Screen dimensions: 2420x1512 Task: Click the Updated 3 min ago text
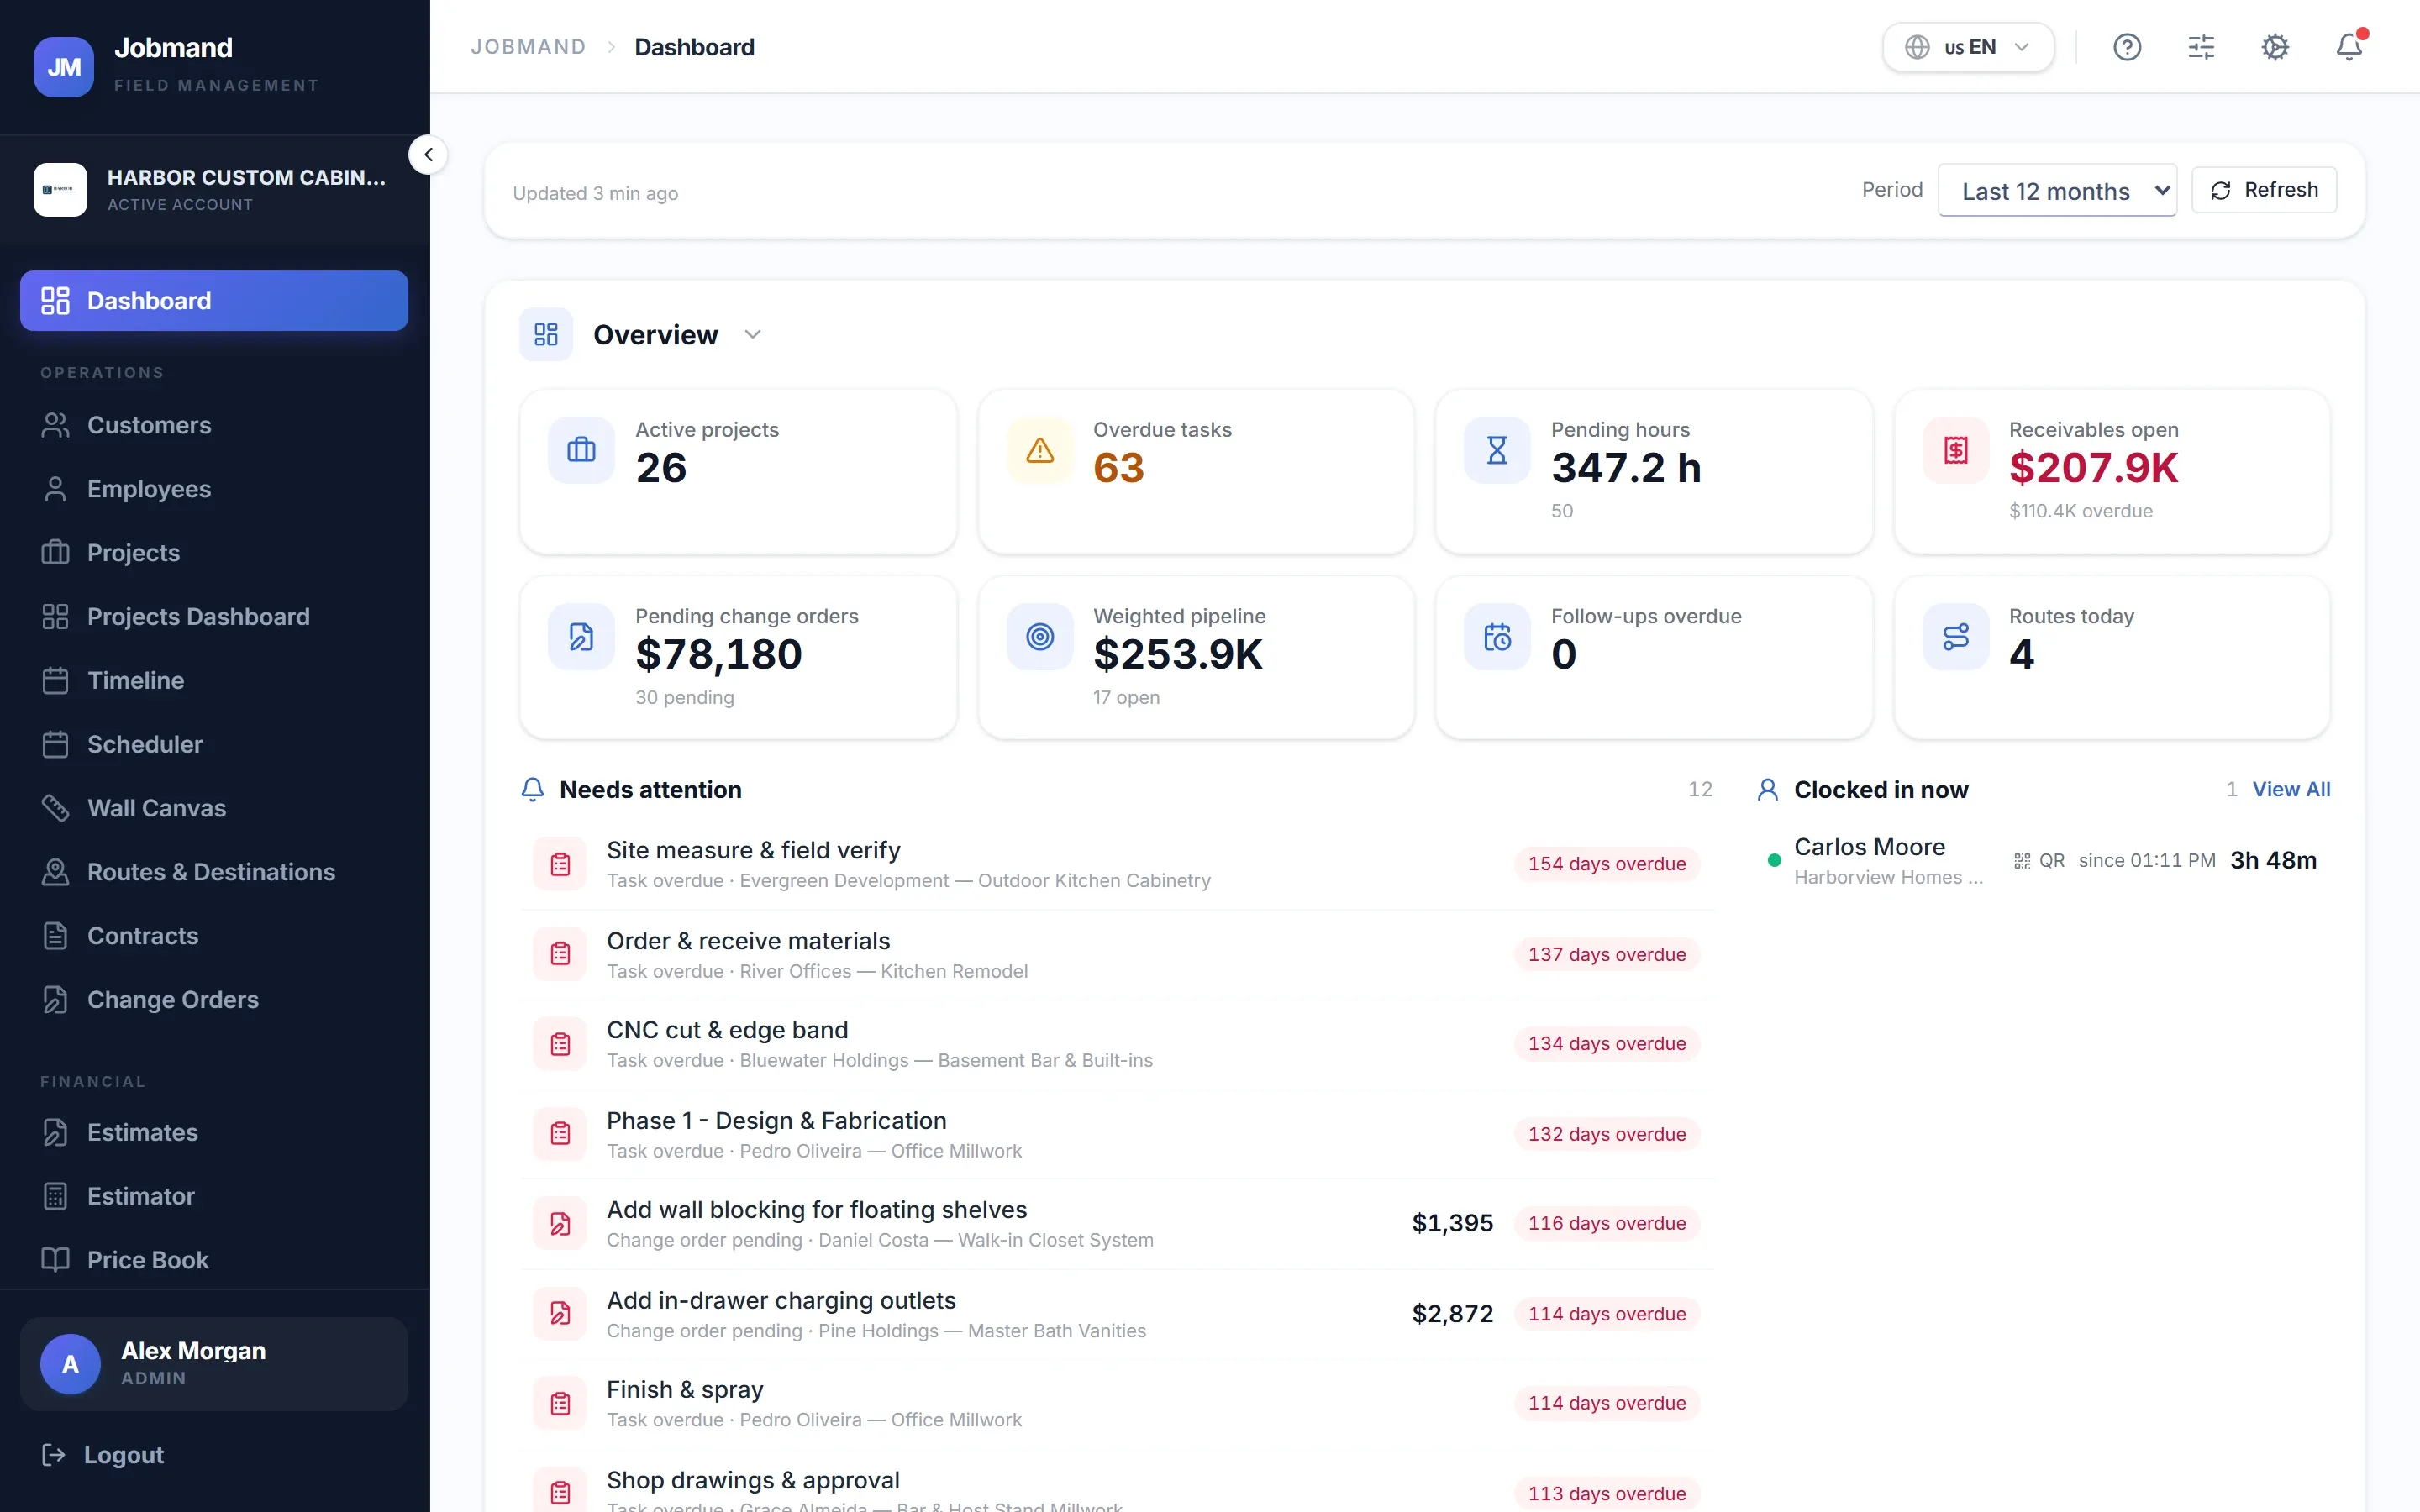(595, 193)
